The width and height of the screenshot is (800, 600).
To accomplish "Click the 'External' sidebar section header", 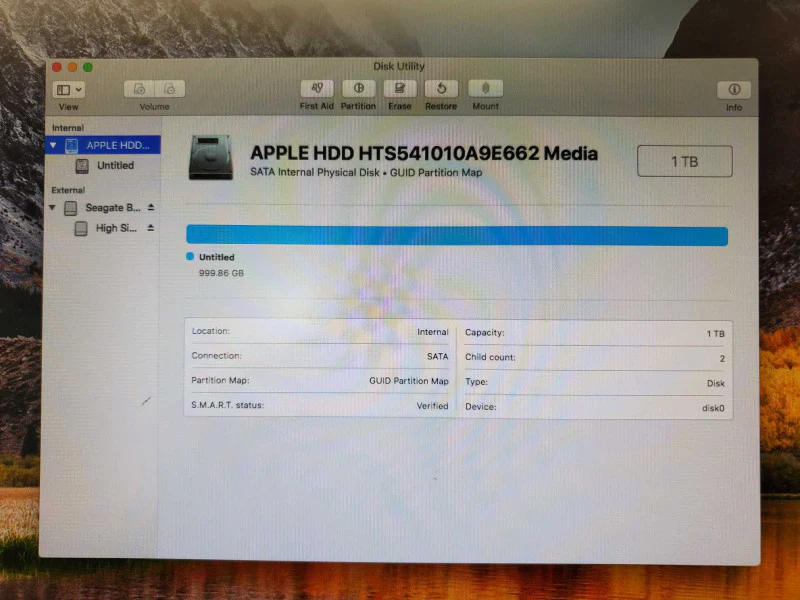I will pyautogui.click(x=68, y=190).
